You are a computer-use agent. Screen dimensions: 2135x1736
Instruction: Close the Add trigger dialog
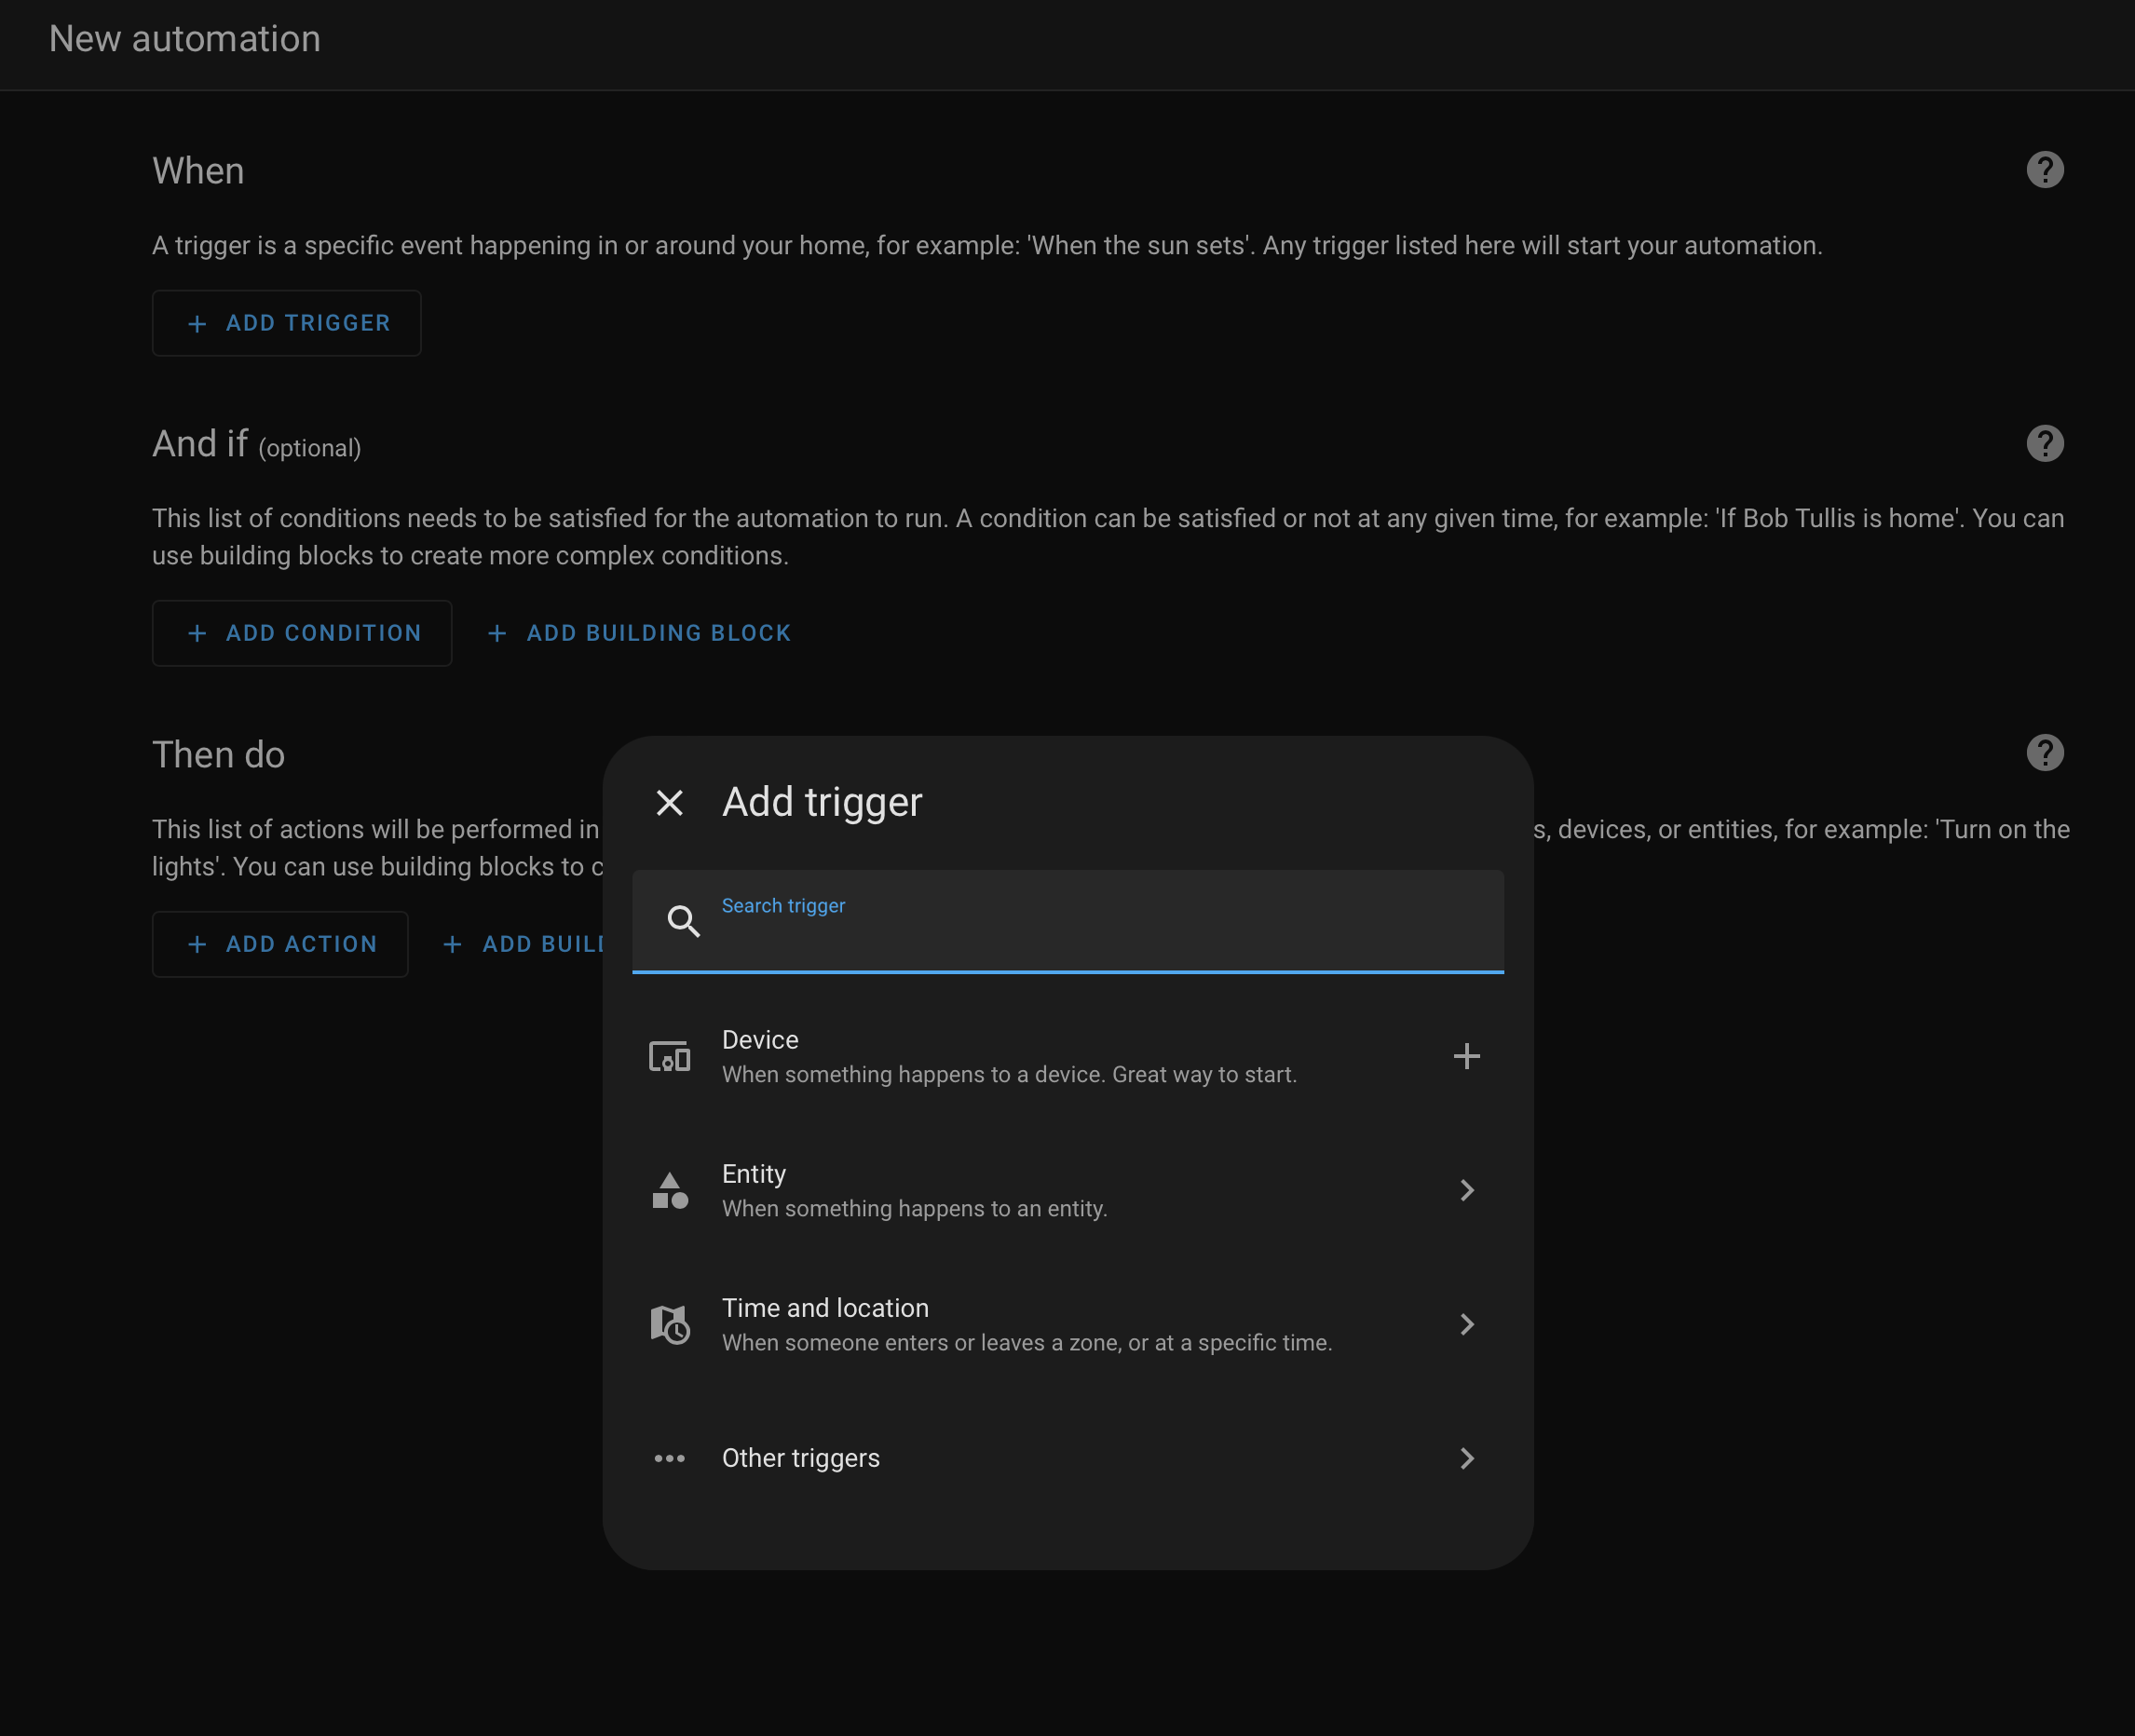(x=669, y=802)
